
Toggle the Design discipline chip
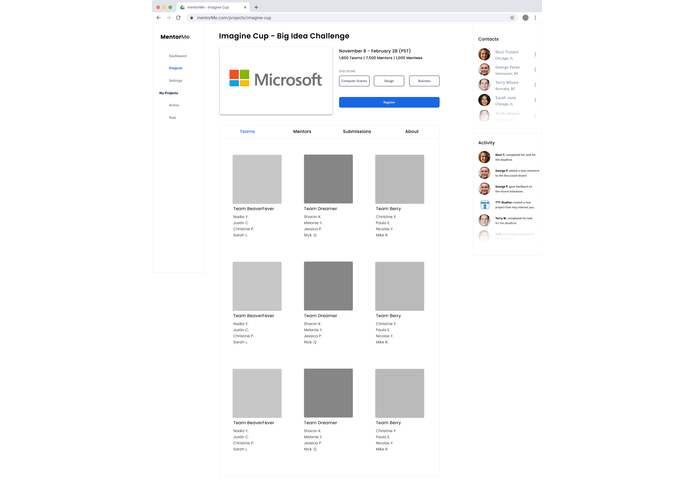(x=389, y=81)
